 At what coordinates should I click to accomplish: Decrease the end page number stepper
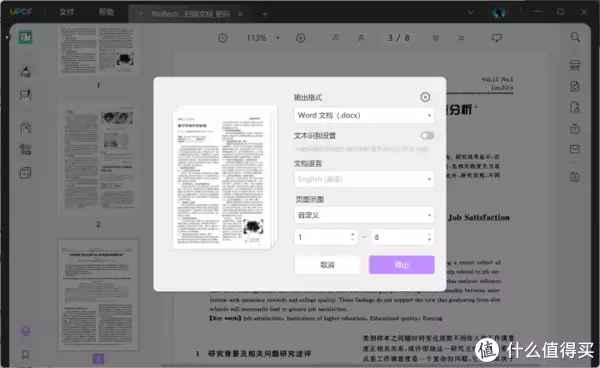[429, 241]
